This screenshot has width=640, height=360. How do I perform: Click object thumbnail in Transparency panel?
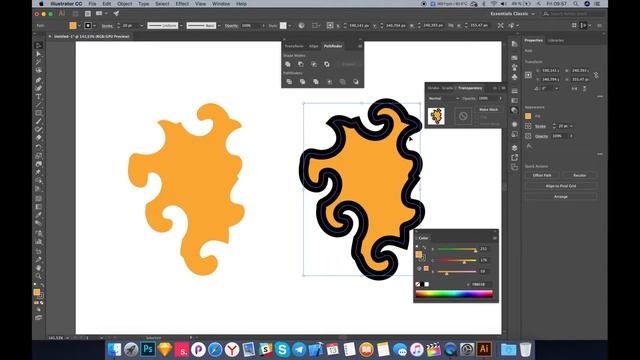[x=436, y=116]
